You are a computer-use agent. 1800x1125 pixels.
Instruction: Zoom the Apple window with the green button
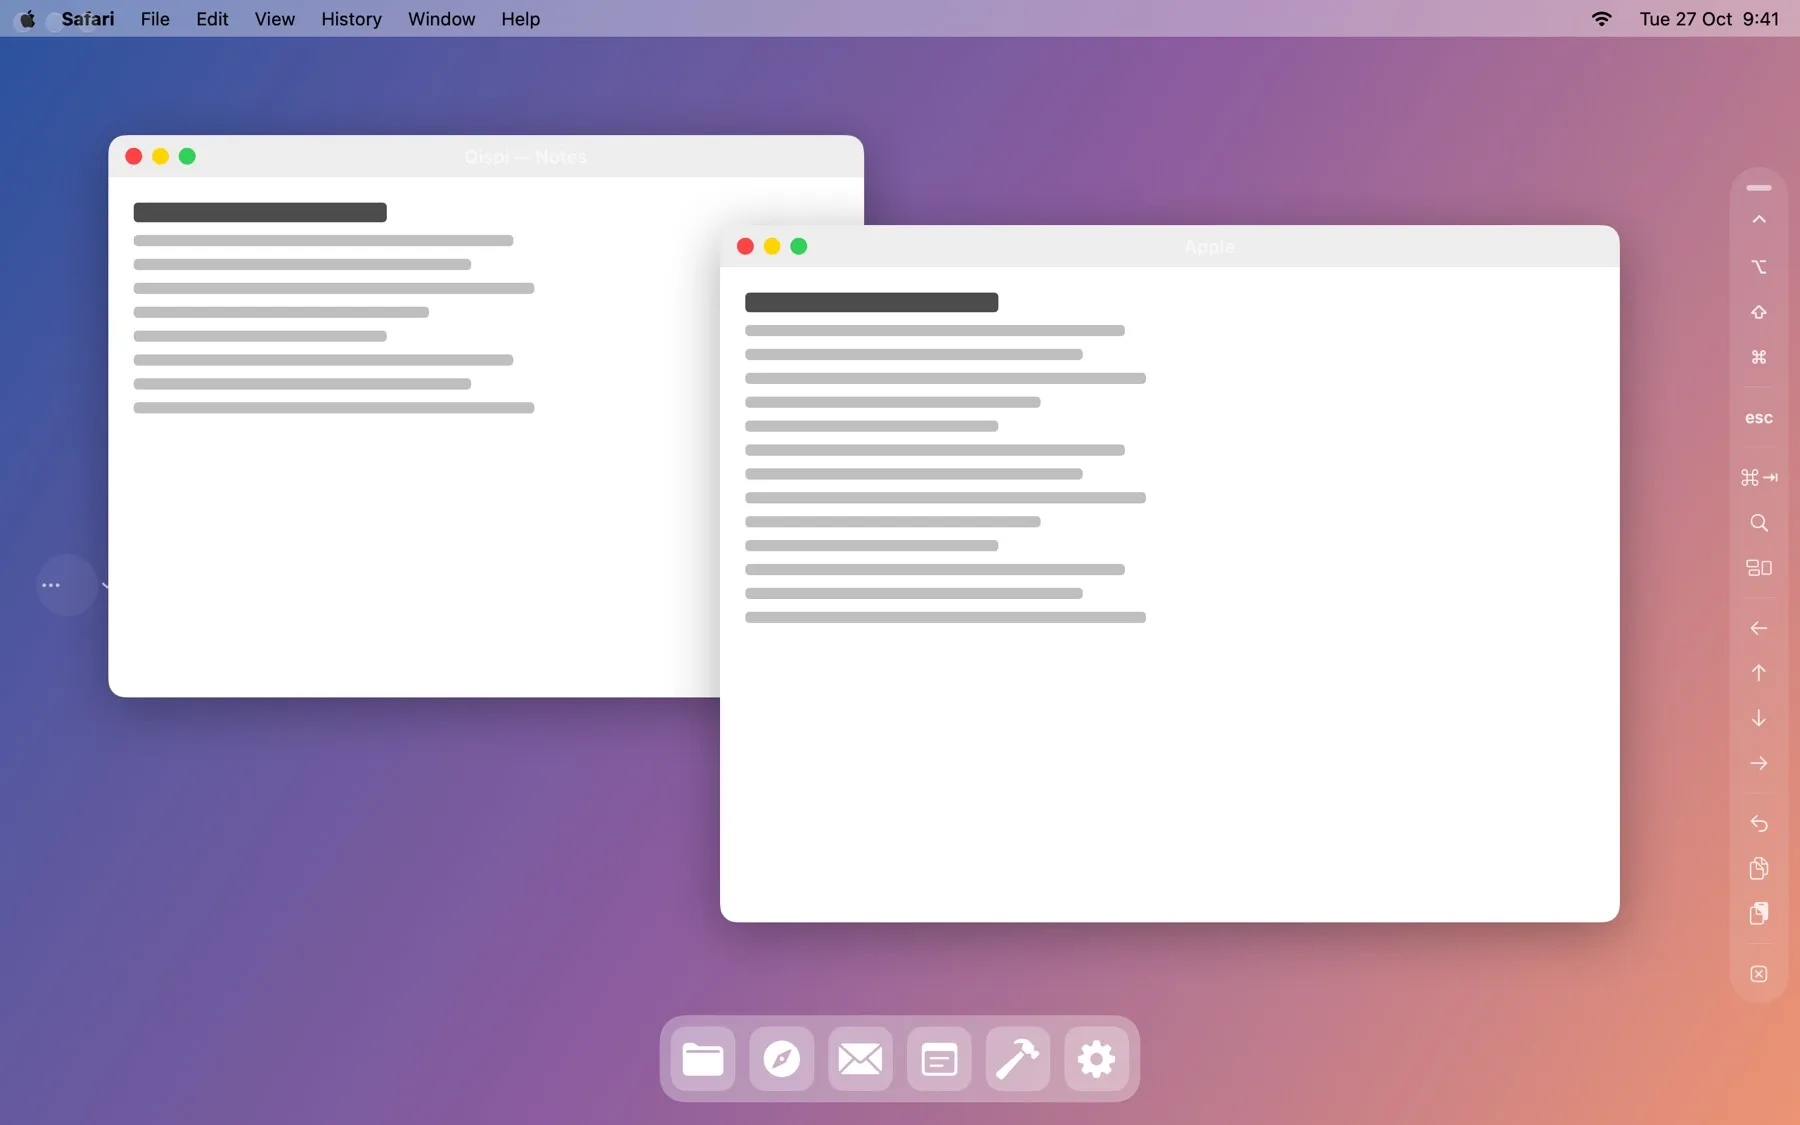(799, 246)
